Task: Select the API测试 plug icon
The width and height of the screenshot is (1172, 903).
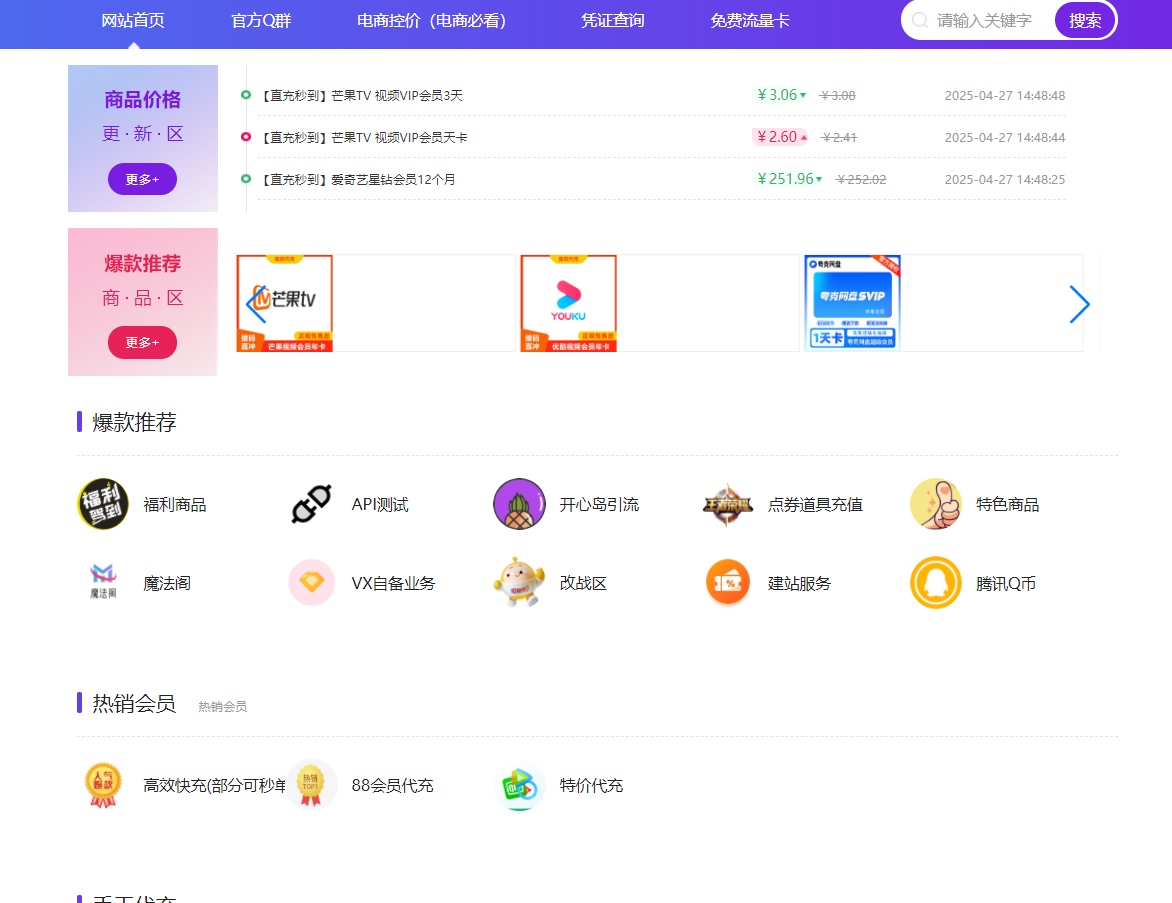Action: click(x=311, y=504)
